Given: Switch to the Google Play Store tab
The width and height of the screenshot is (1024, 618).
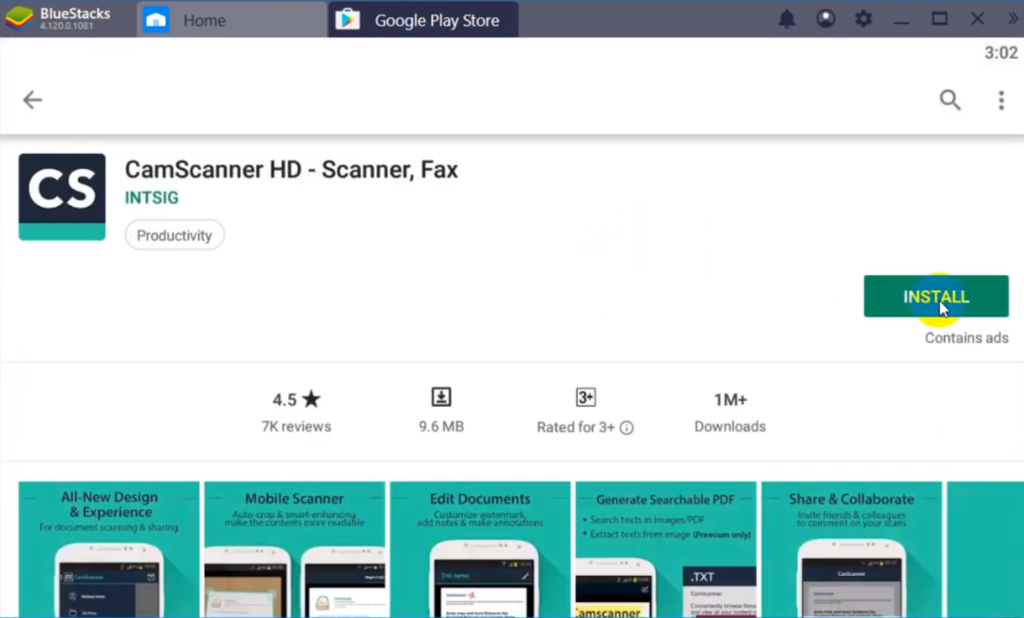Looking at the screenshot, I should point(423,20).
